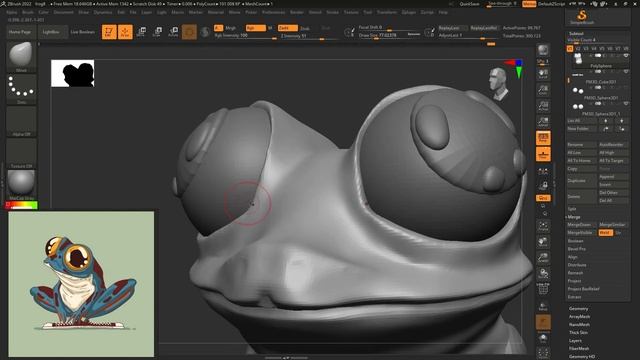Toggle the Persp perspective button
This screenshot has width=640, height=360.
[543, 138]
